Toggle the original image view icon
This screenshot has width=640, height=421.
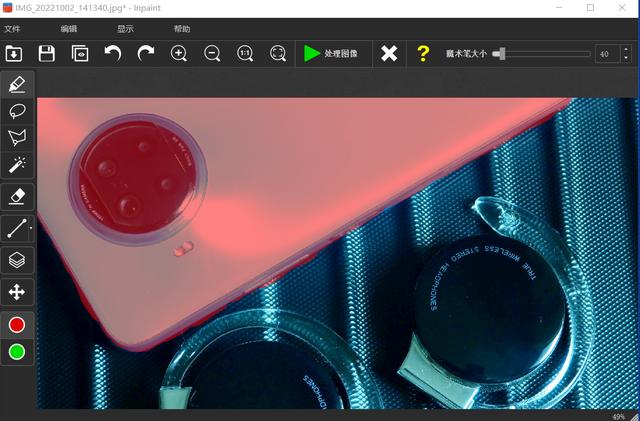80,53
